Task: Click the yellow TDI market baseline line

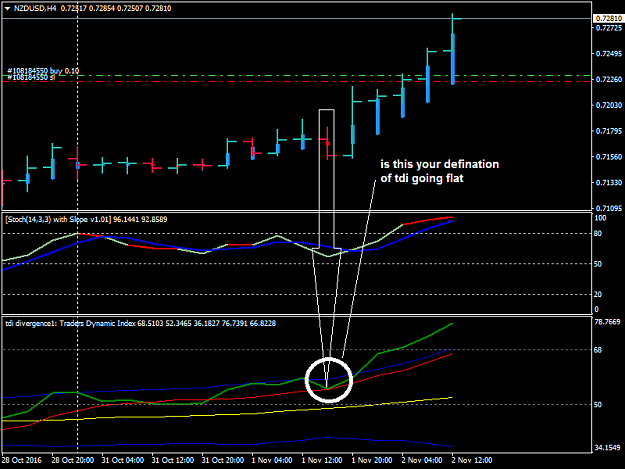Action: [227, 414]
